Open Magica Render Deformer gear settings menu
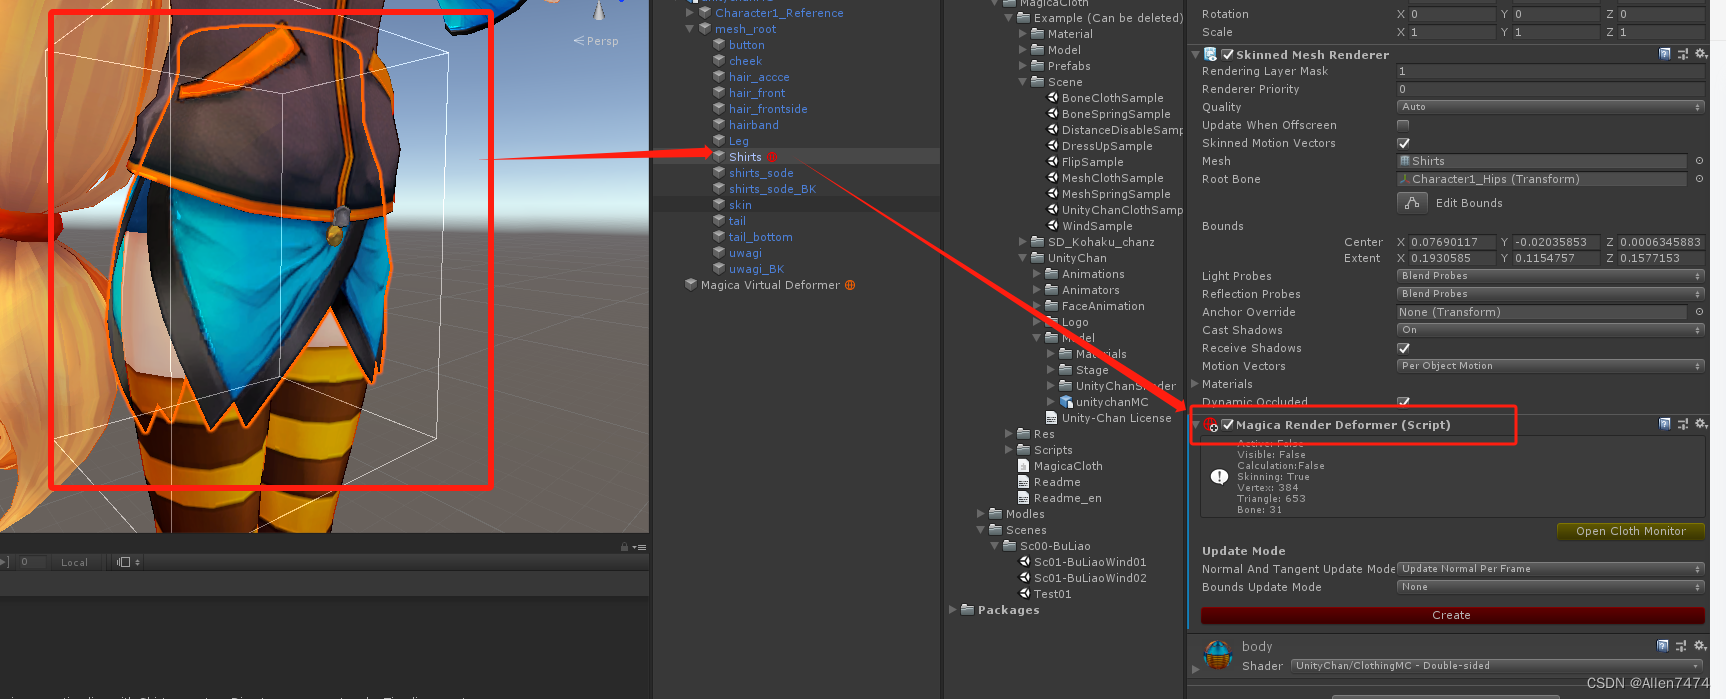The height and width of the screenshot is (699, 1726). coord(1700,424)
